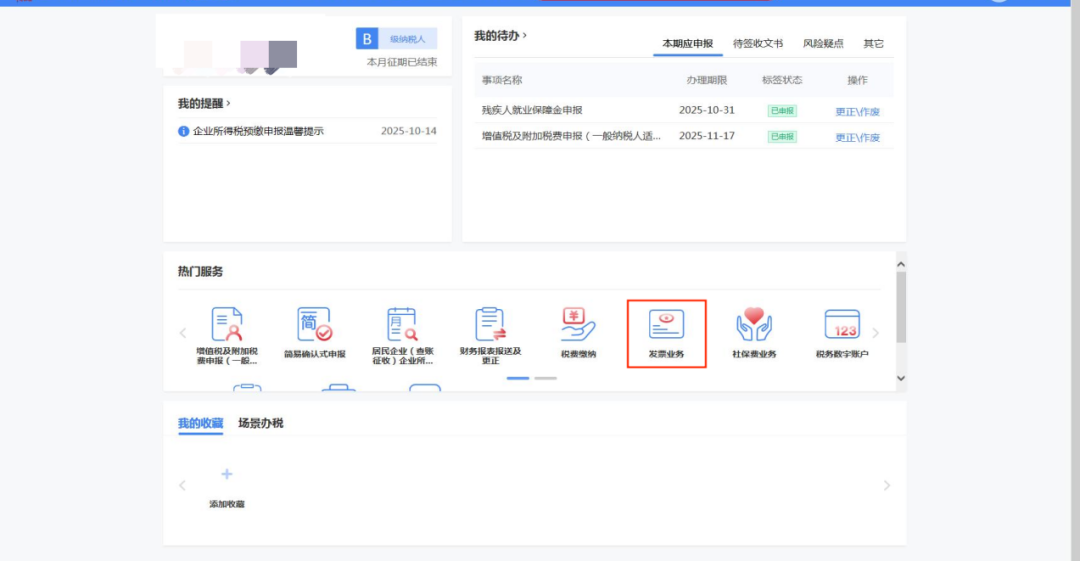
Task: Click the 事项名称 column header
Action: coord(501,80)
